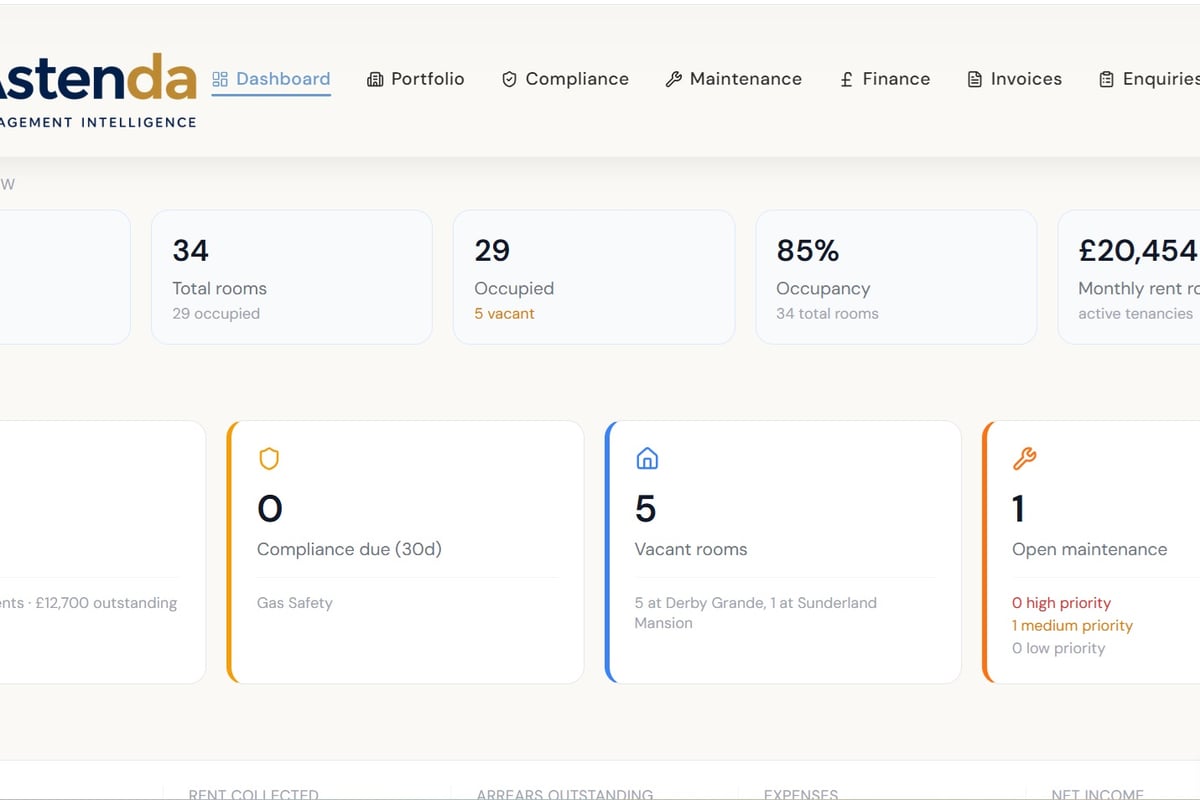1200x800 pixels.
Task: Select the 34 Total rooms stat card
Action: pyautogui.click(x=292, y=277)
